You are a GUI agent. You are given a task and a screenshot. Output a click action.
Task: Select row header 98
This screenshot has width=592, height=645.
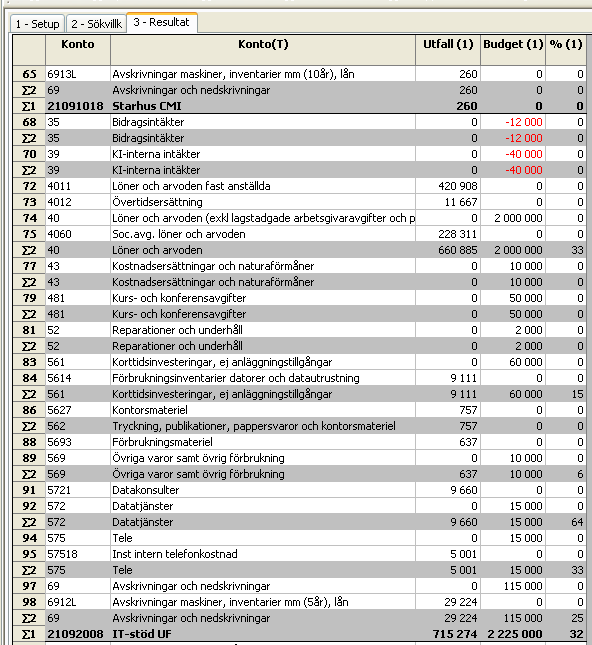point(29,602)
